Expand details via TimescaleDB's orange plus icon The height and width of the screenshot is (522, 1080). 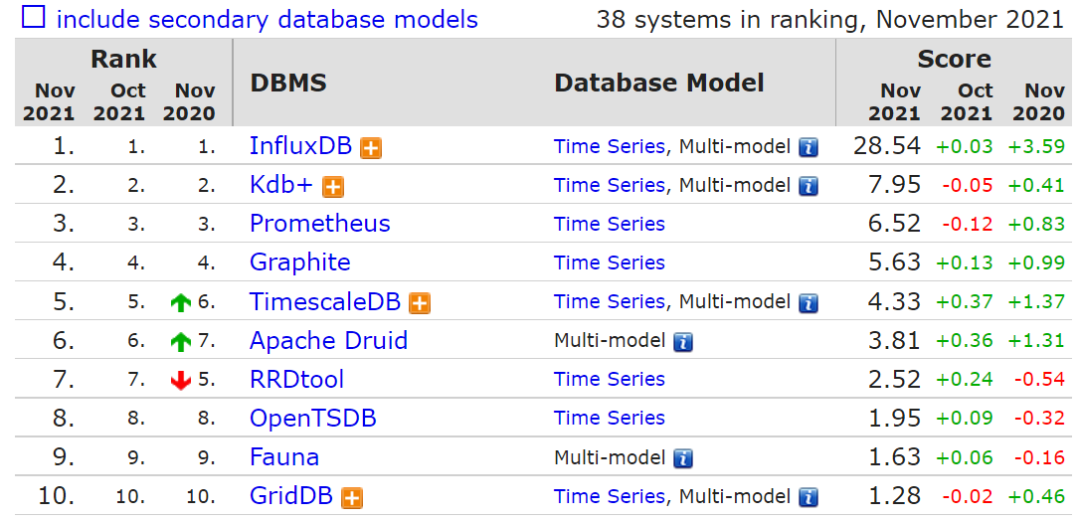pos(420,303)
